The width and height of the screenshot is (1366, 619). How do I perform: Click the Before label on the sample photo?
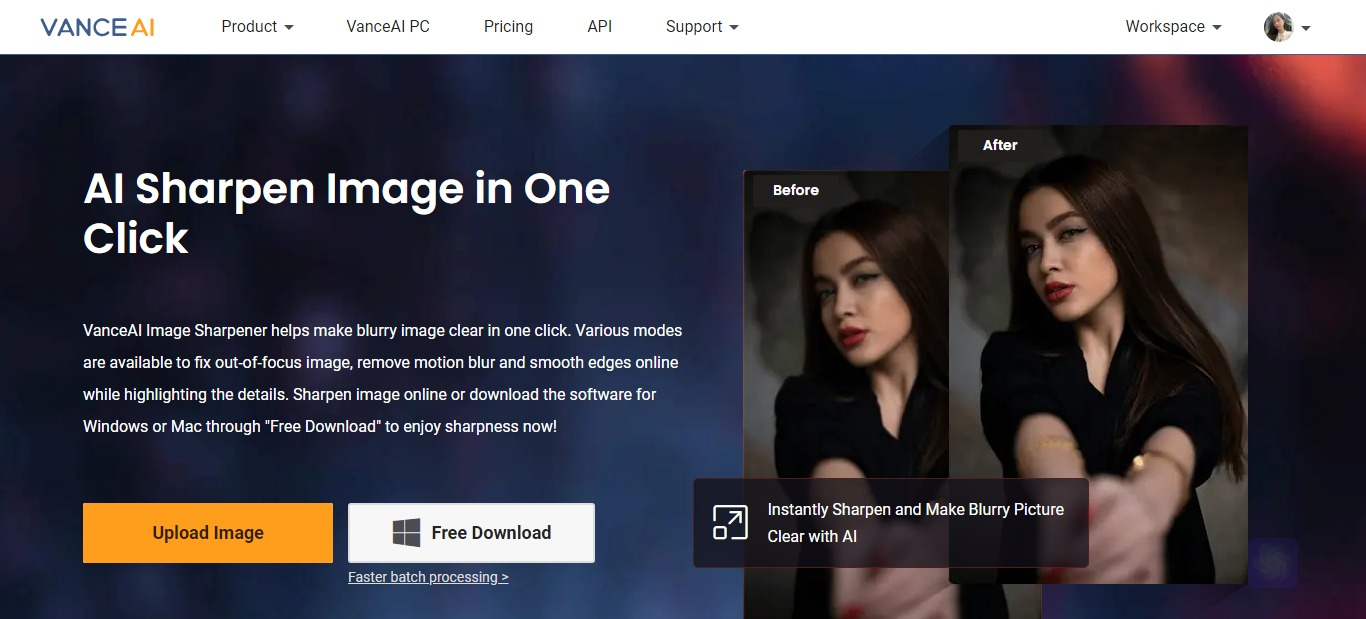pyautogui.click(x=796, y=190)
